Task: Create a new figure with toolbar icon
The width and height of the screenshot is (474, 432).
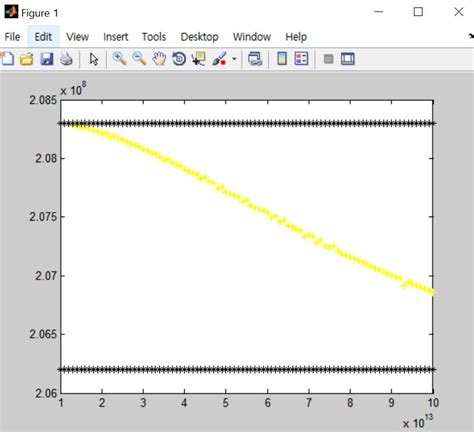Action: 7,59
